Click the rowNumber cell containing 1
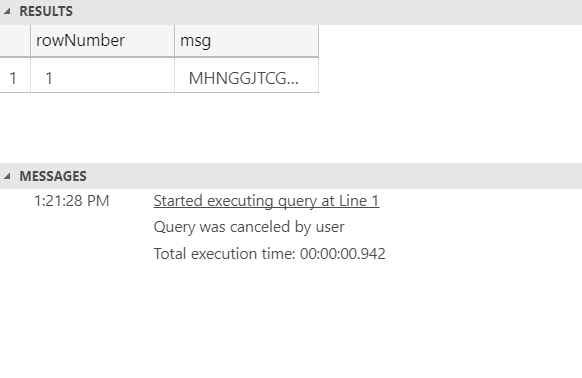The height and width of the screenshot is (378, 582). 102,78
